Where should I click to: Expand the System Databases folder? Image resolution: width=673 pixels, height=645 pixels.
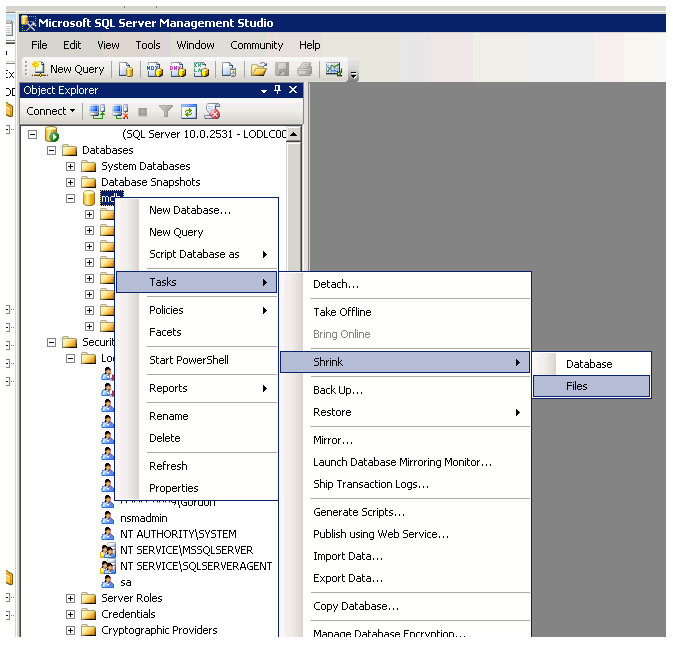coord(71,166)
